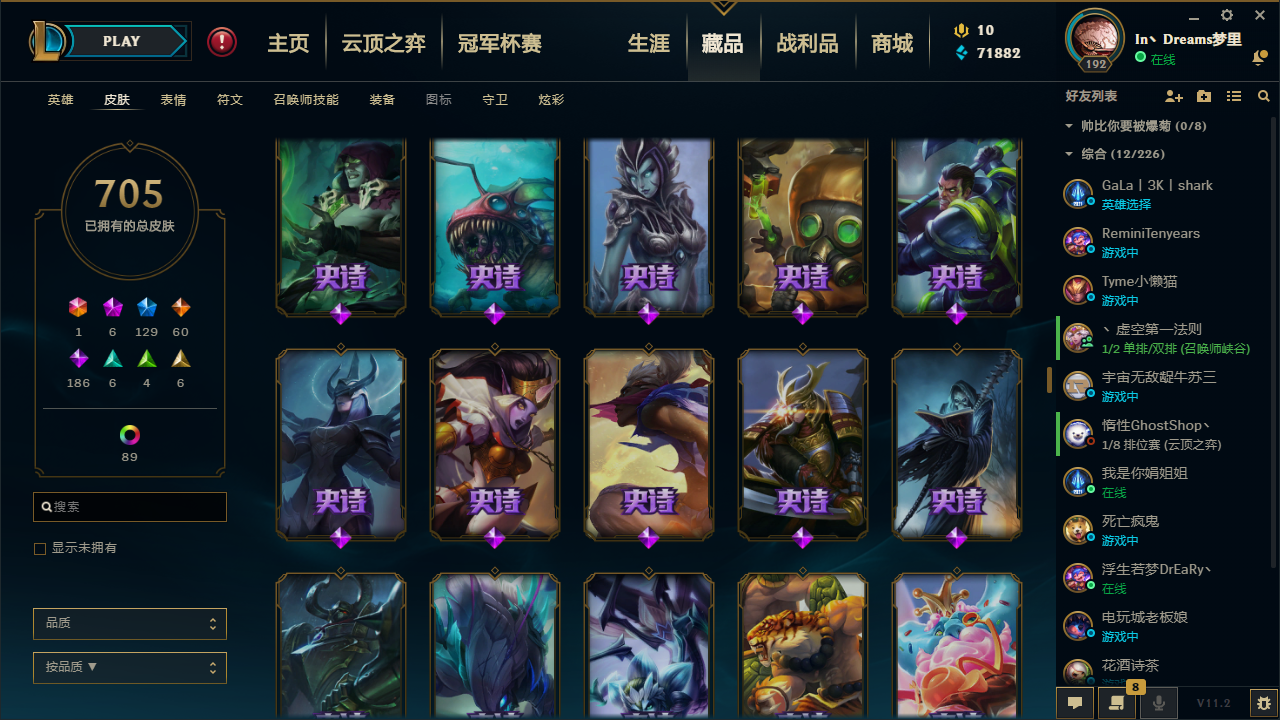Search friends with the magnifier icon
1280x720 pixels.
click(1264, 96)
